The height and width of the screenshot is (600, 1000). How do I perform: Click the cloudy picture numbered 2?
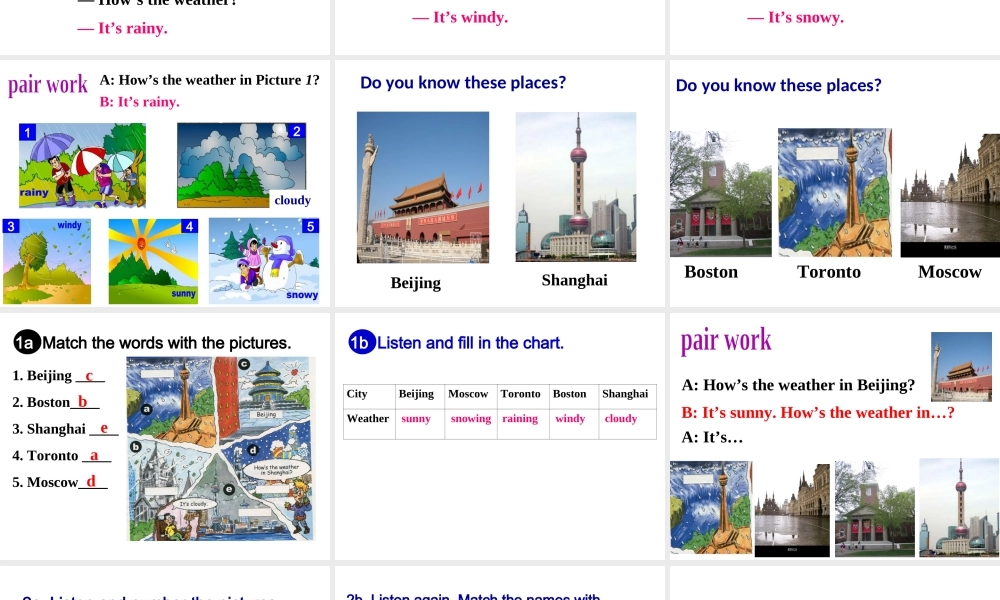[242, 165]
